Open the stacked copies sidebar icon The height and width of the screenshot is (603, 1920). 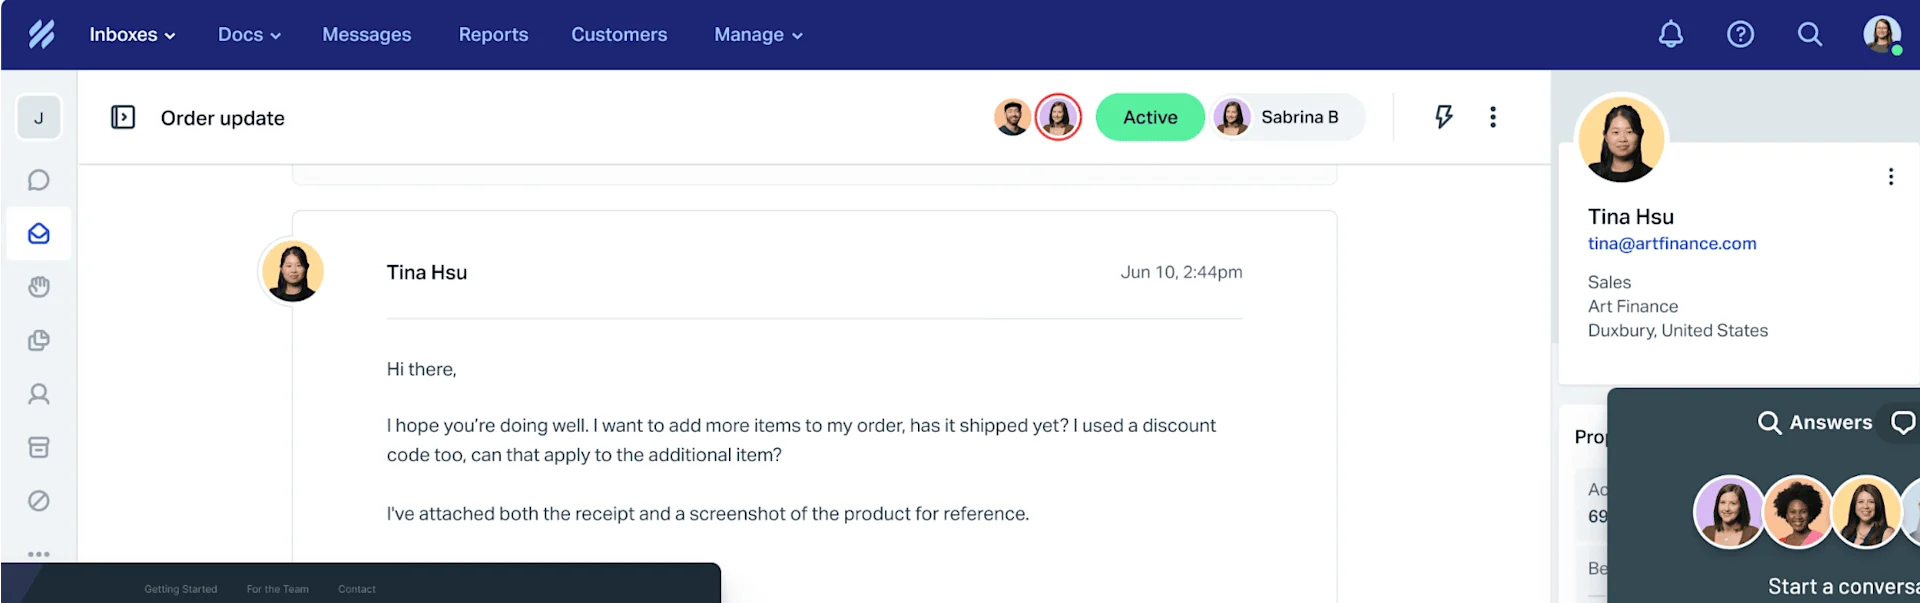[39, 340]
